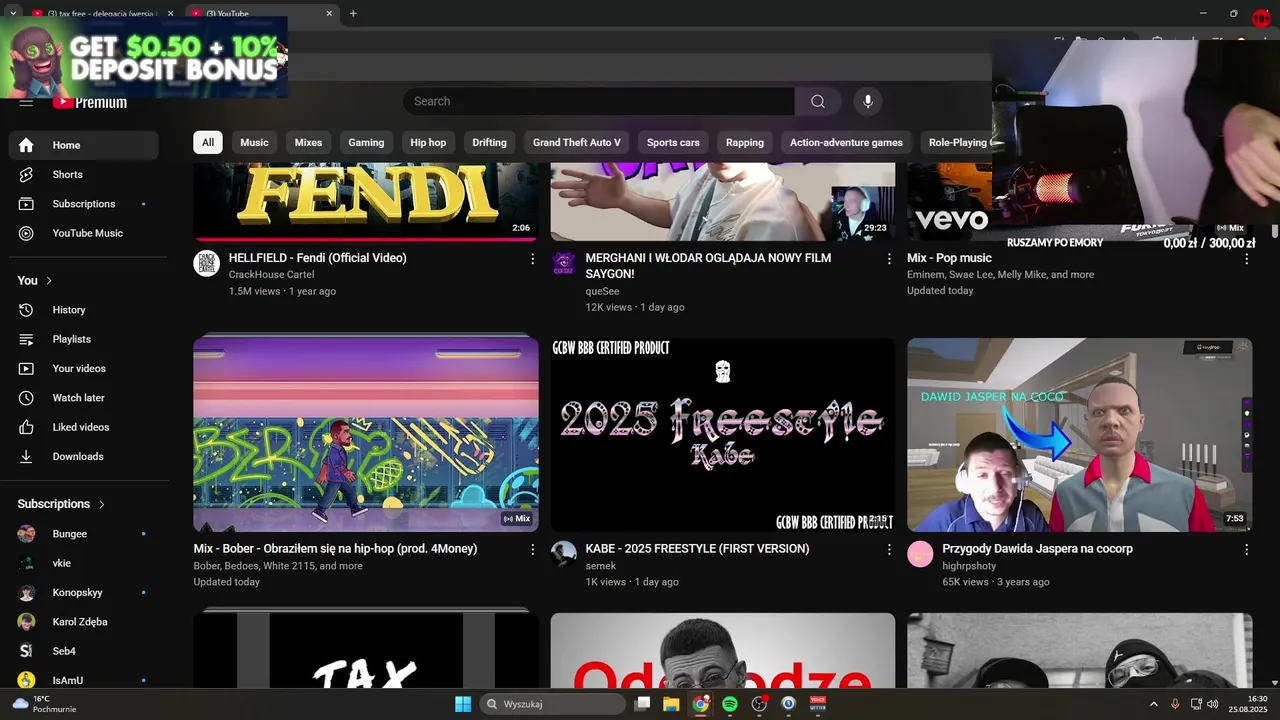1280x720 pixels.
Task: Select the Rapping filter chip
Action: (x=745, y=143)
